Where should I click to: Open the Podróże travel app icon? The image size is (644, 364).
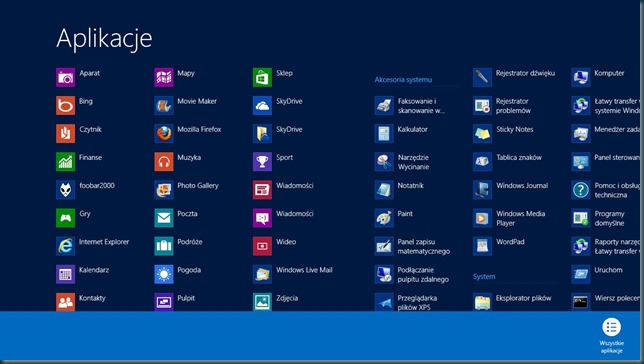pos(164,246)
